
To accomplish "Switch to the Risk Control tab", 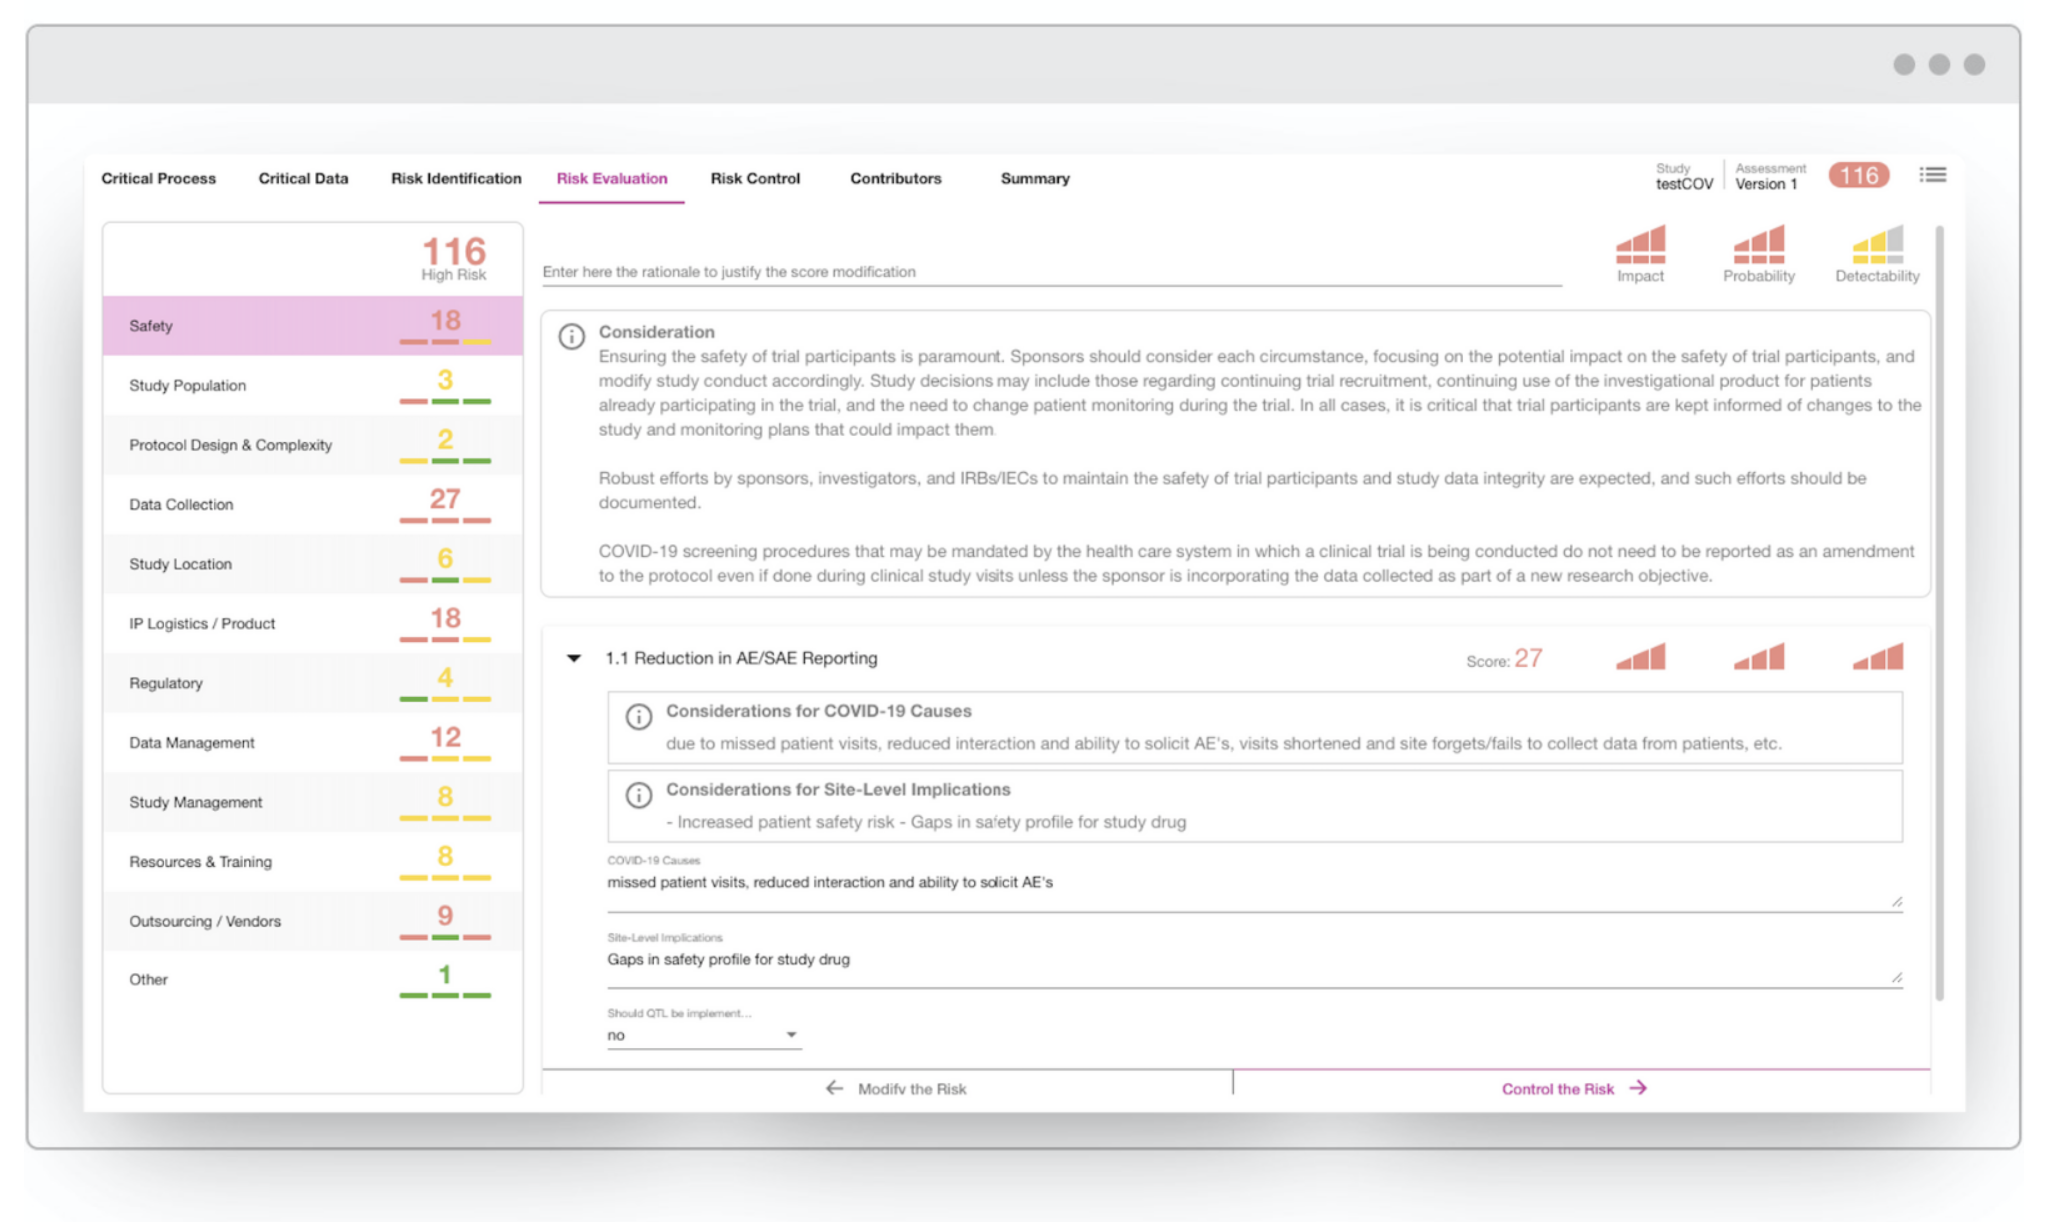I will (755, 178).
